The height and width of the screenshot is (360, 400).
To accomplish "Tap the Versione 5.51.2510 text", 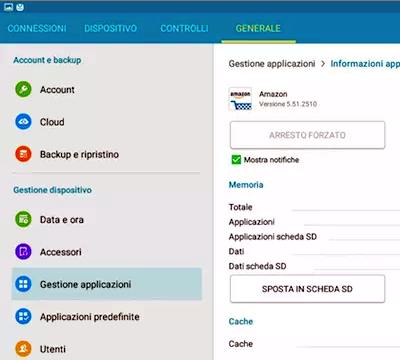I will coord(288,104).
